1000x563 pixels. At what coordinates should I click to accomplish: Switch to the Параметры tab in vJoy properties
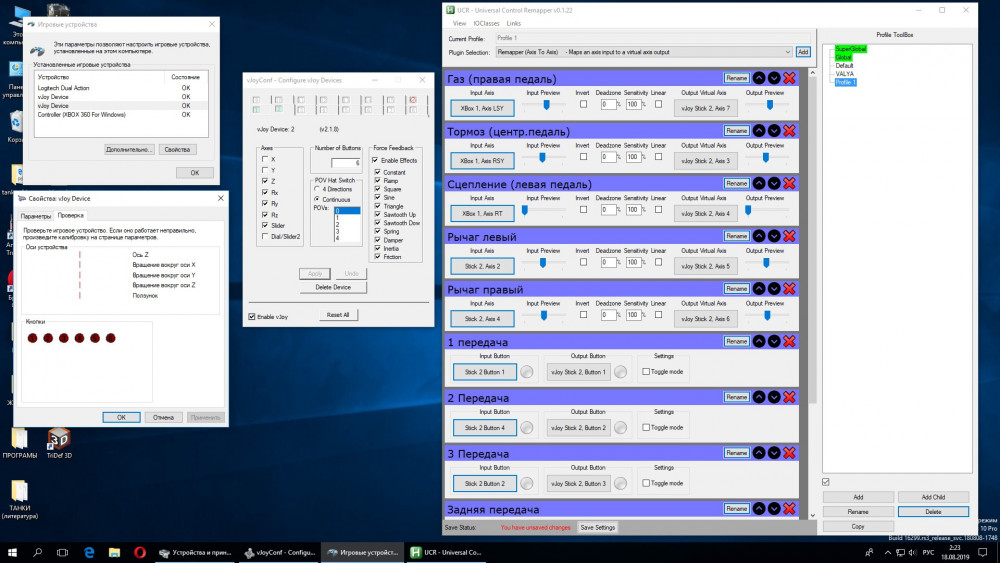click(x=36, y=215)
